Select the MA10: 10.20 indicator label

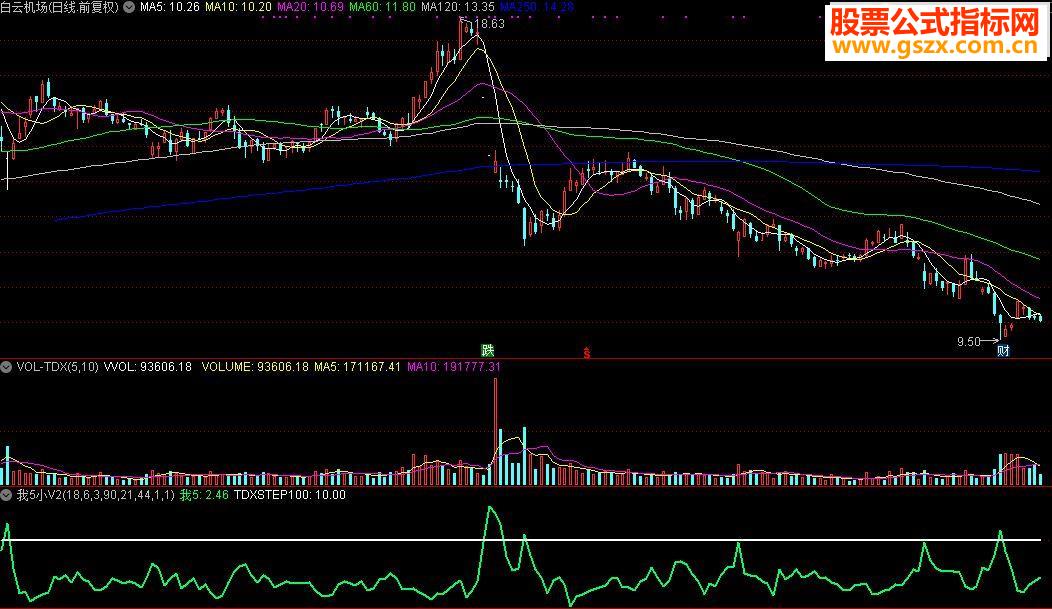[x=238, y=7]
